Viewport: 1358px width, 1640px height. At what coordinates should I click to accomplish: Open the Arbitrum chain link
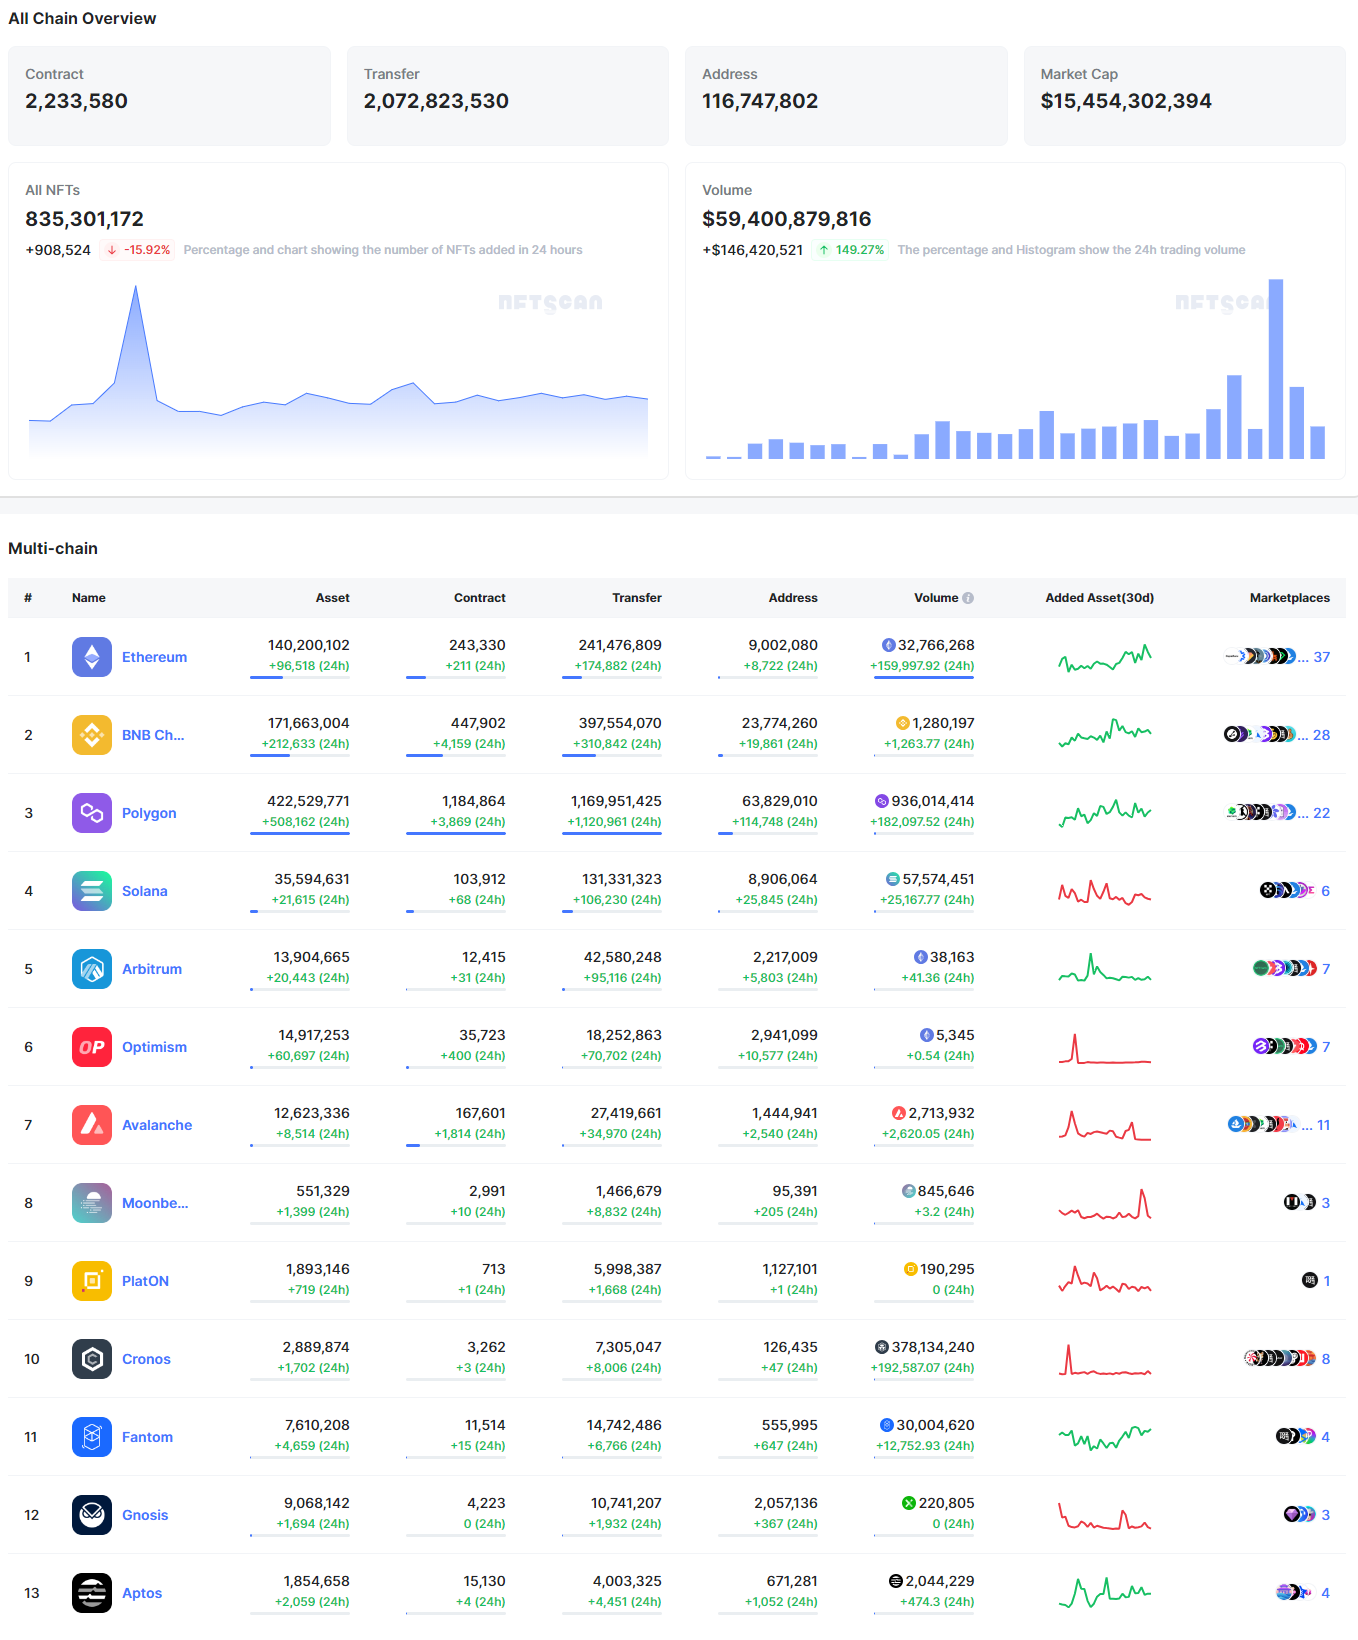152,969
